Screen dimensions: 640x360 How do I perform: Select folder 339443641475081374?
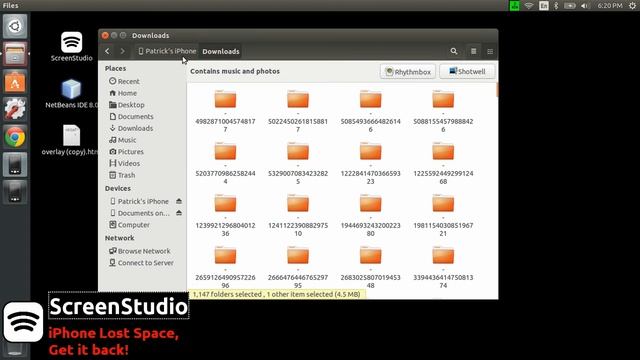[443, 267]
